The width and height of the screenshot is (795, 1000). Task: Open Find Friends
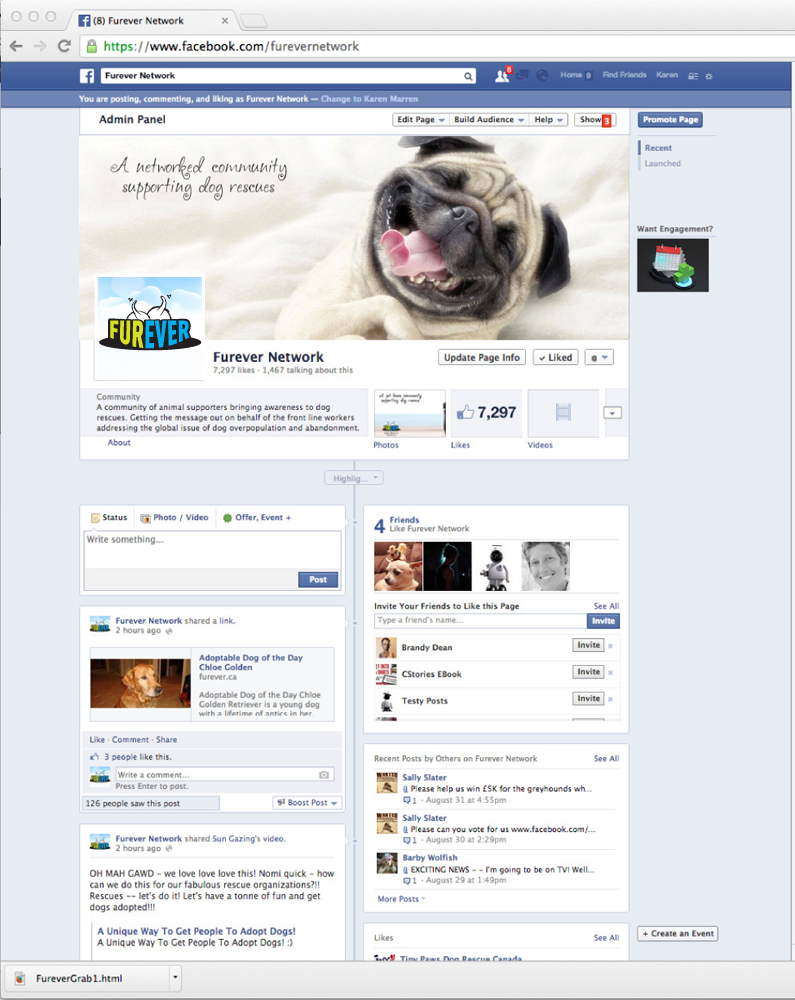pyautogui.click(x=624, y=75)
